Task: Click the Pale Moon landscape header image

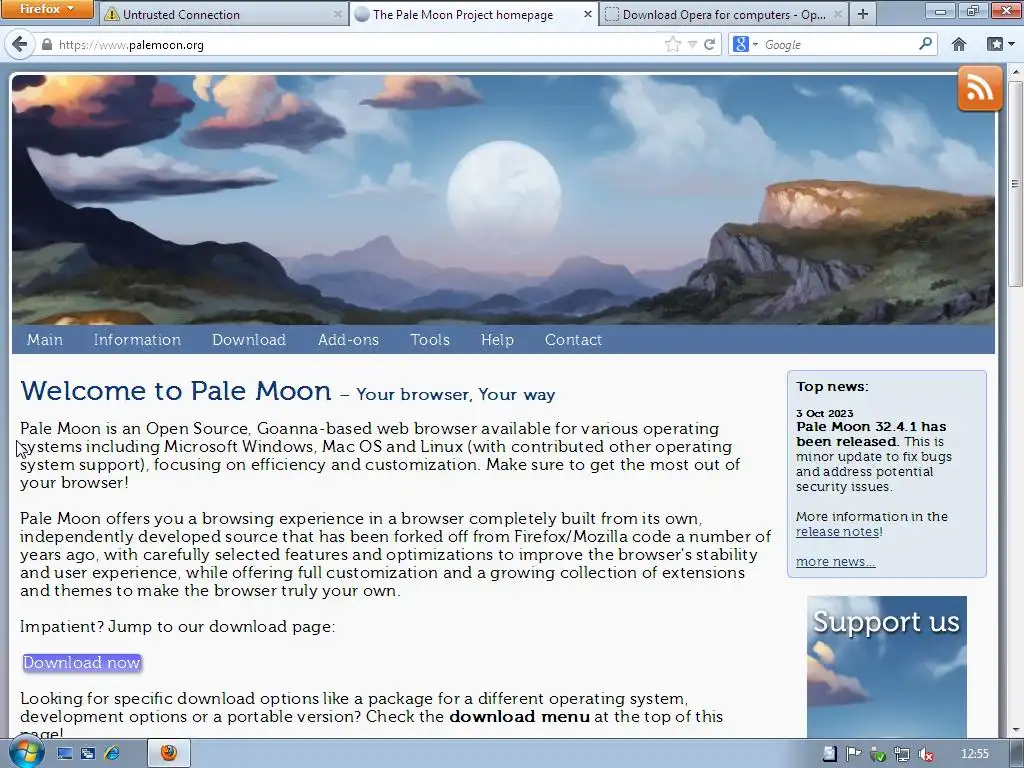Action: pyautogui.click(x=503, y=200)
